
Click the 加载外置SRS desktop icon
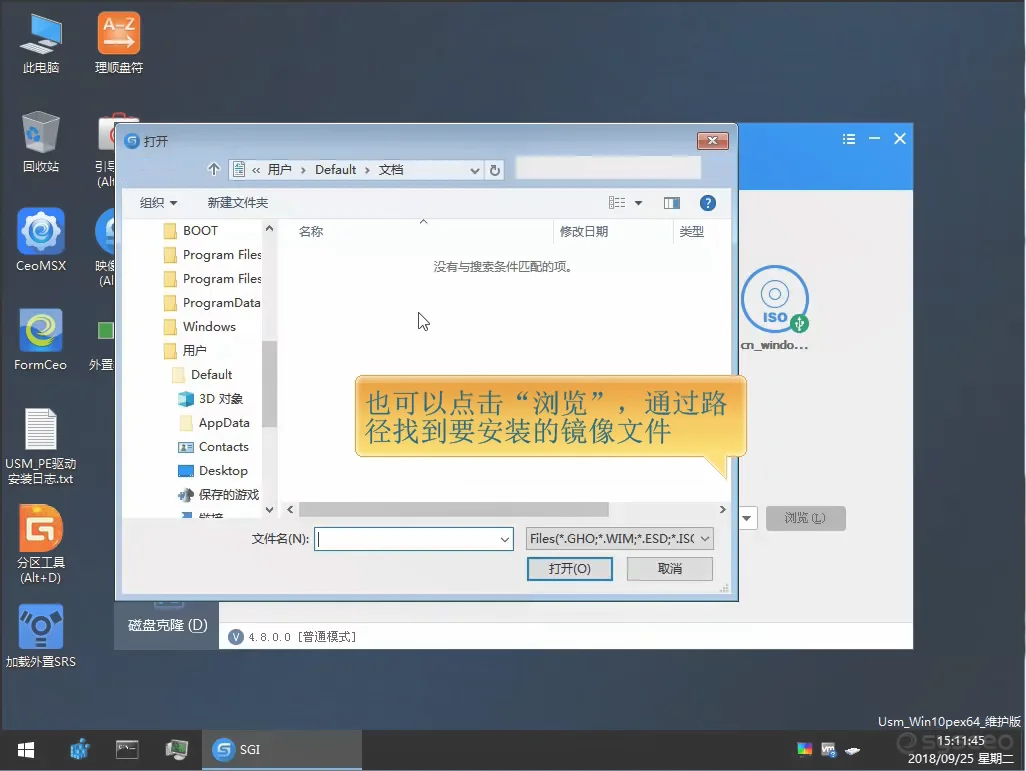tap(41, 627)
